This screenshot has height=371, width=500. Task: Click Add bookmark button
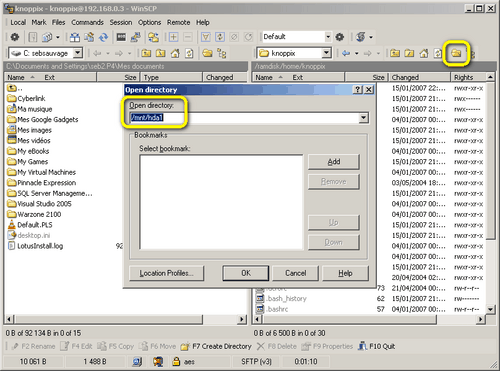334,162
